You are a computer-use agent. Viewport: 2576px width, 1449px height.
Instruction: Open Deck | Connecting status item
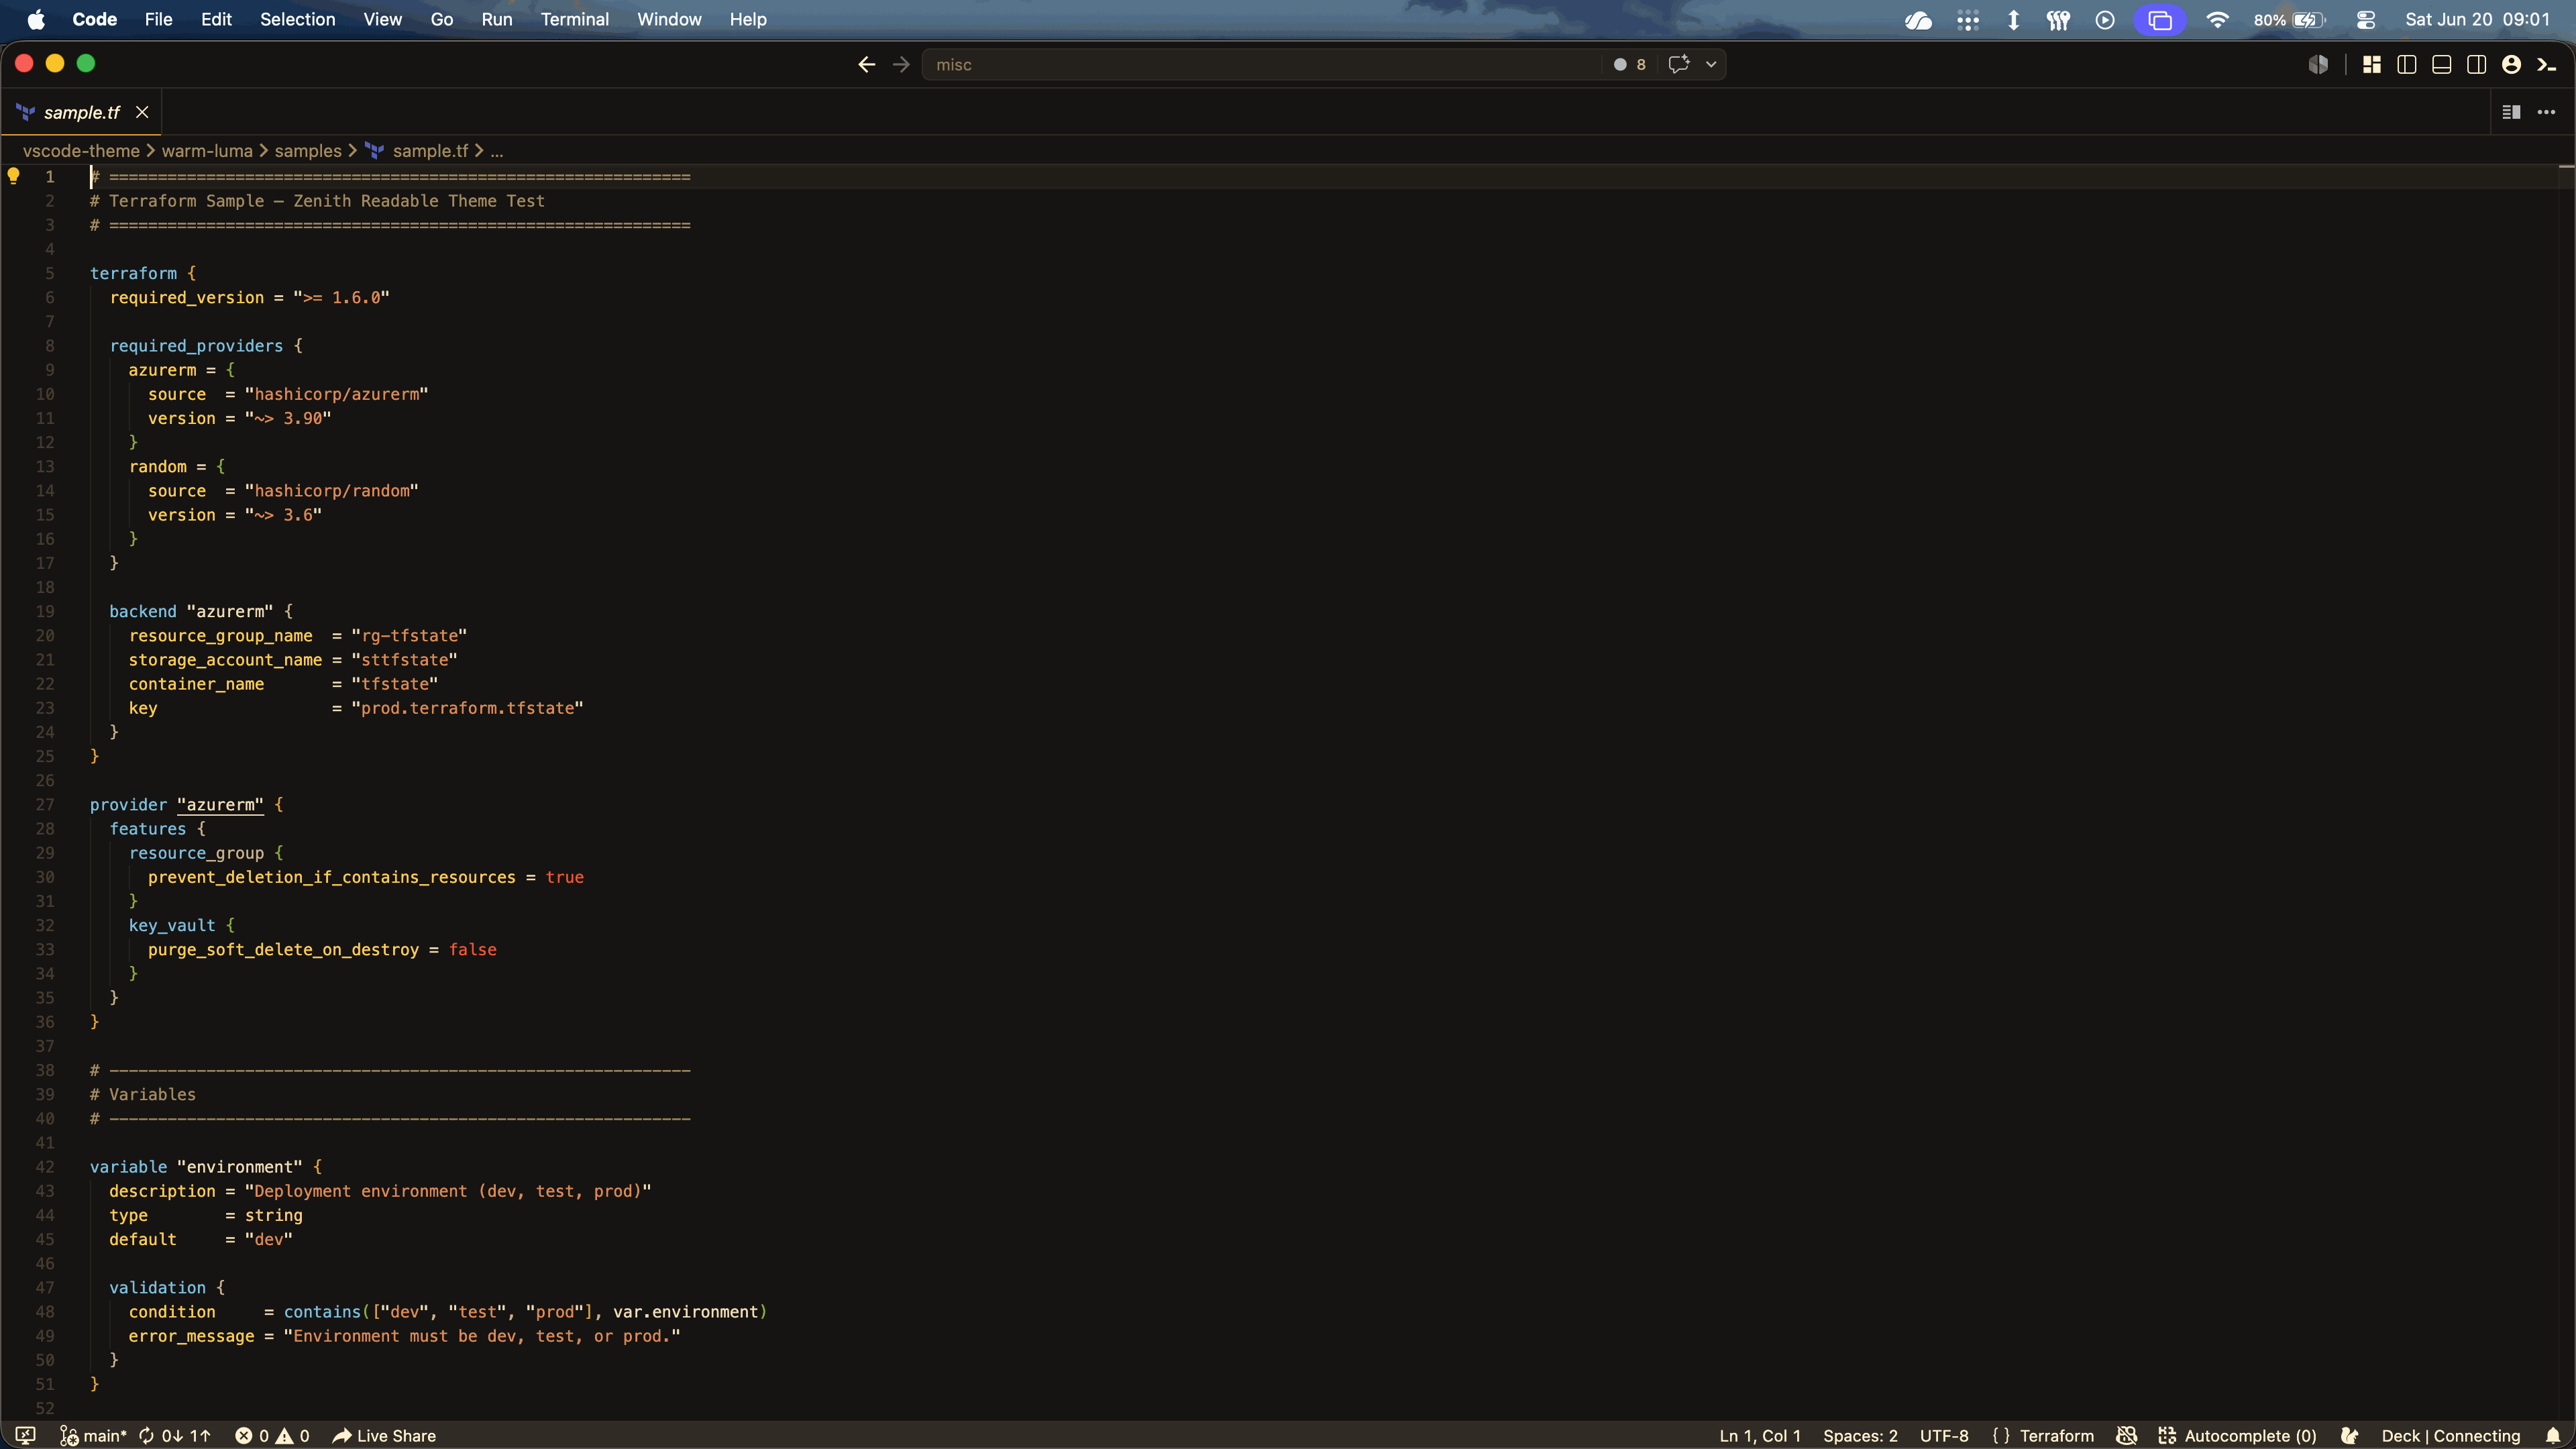2451,1435
